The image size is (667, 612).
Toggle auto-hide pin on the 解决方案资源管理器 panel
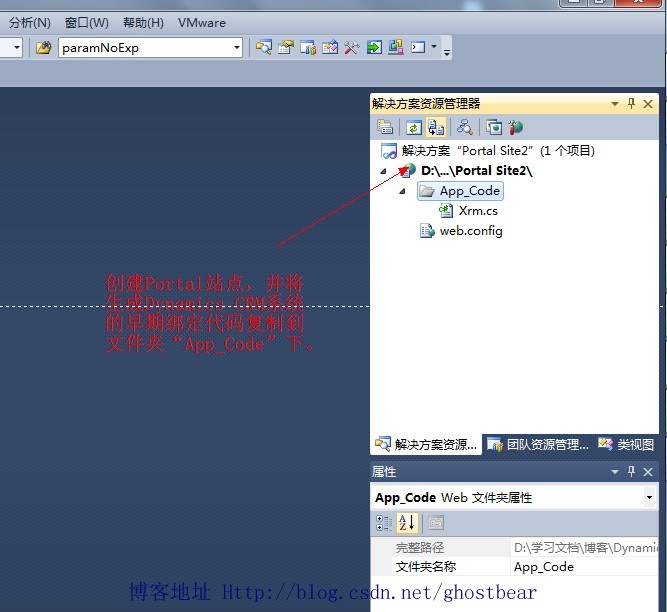(x=631, y=103)
